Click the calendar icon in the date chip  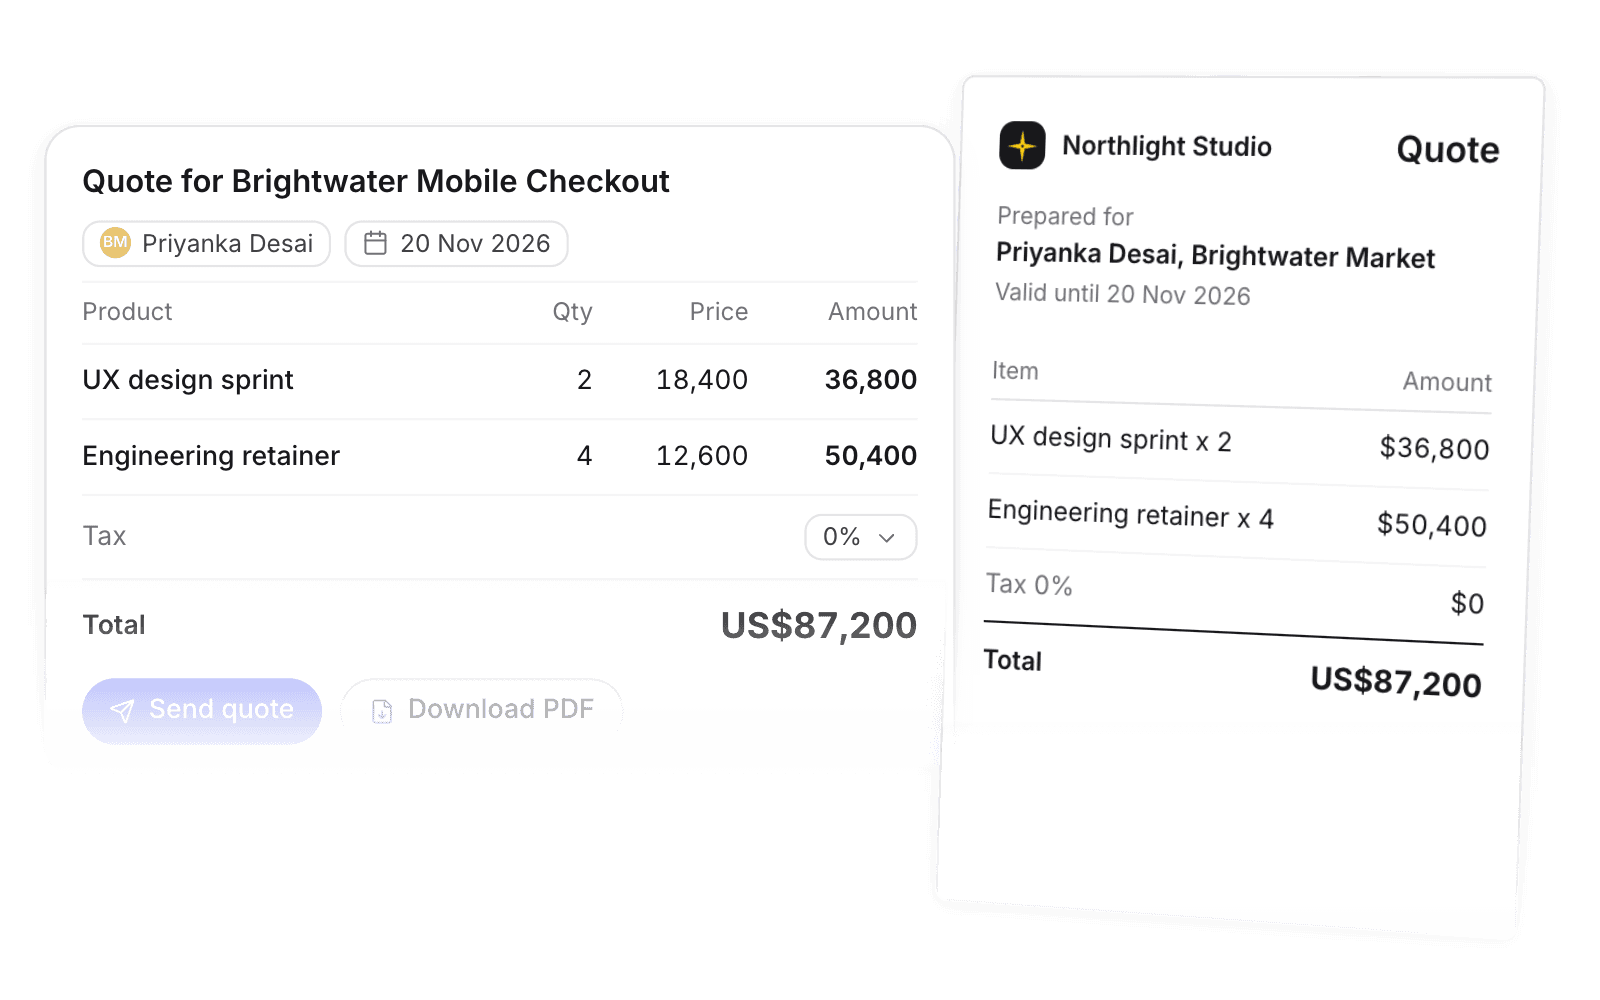[375, 243]
